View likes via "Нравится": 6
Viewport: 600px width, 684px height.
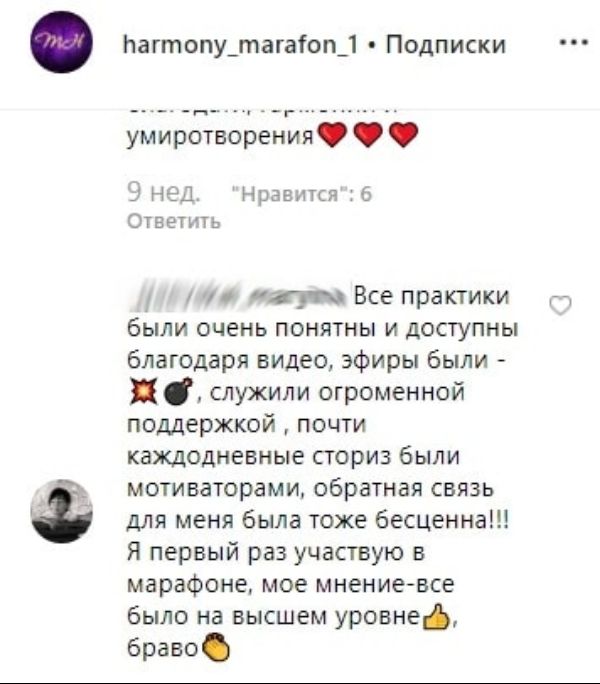tap(302, 194)
